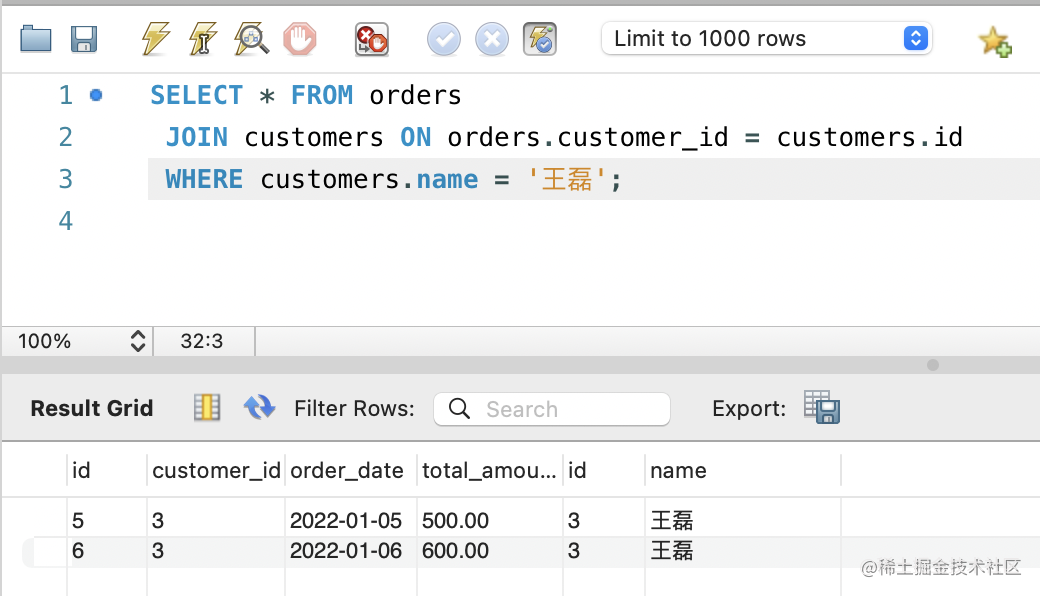Commit transaction with checkmark icon
This screenshot has height=596, width=1040.
pyautogui.click(x=443, y=40)
